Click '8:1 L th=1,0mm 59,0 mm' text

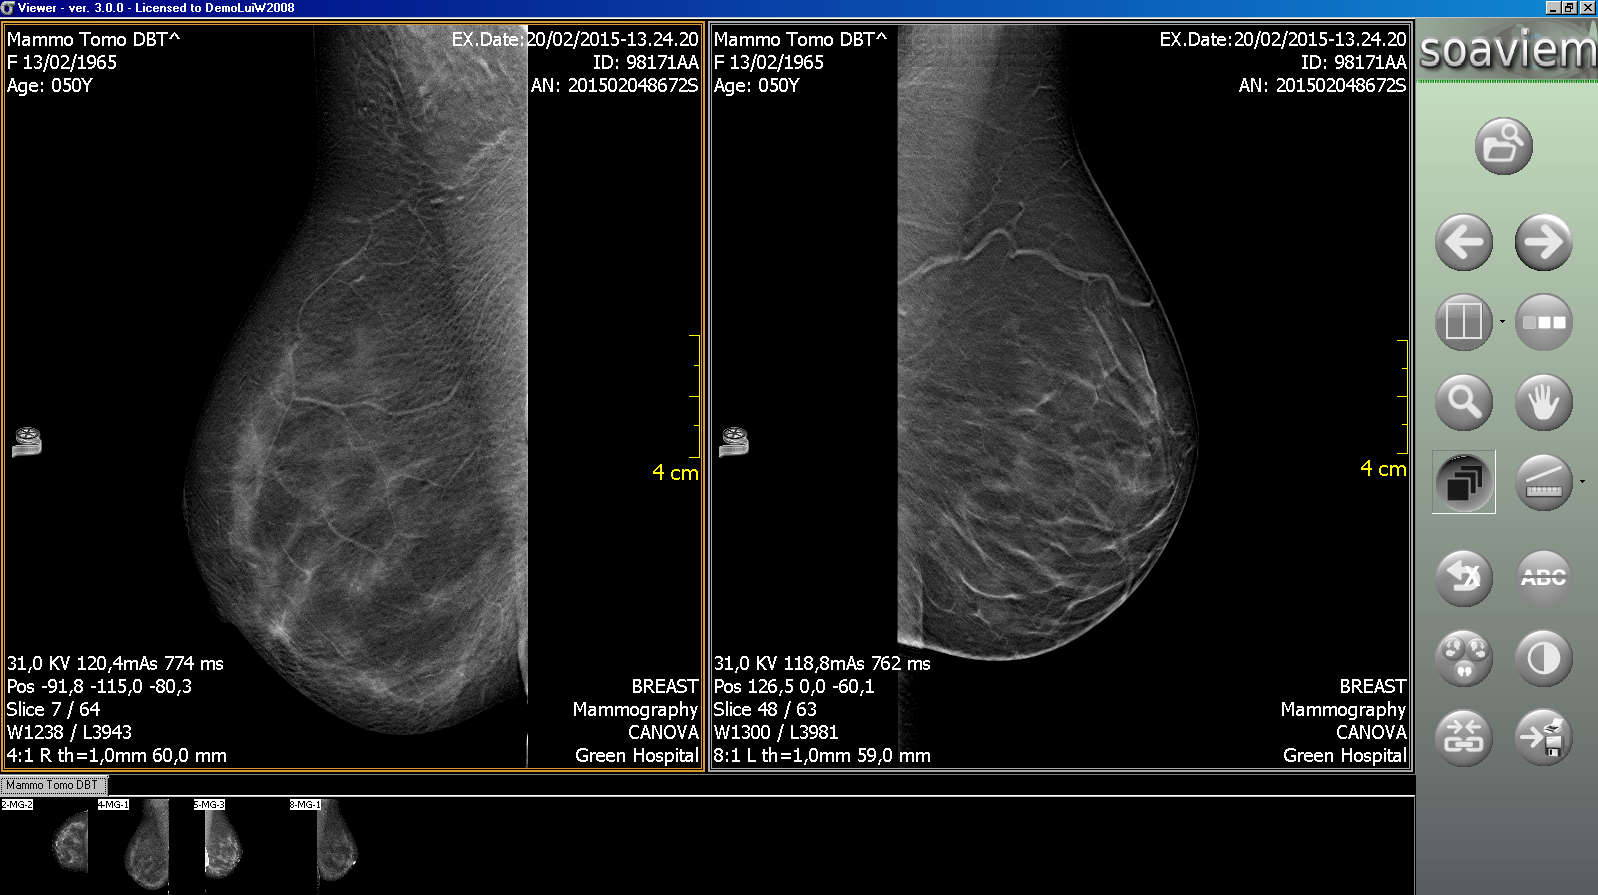(x=822, y=755)
